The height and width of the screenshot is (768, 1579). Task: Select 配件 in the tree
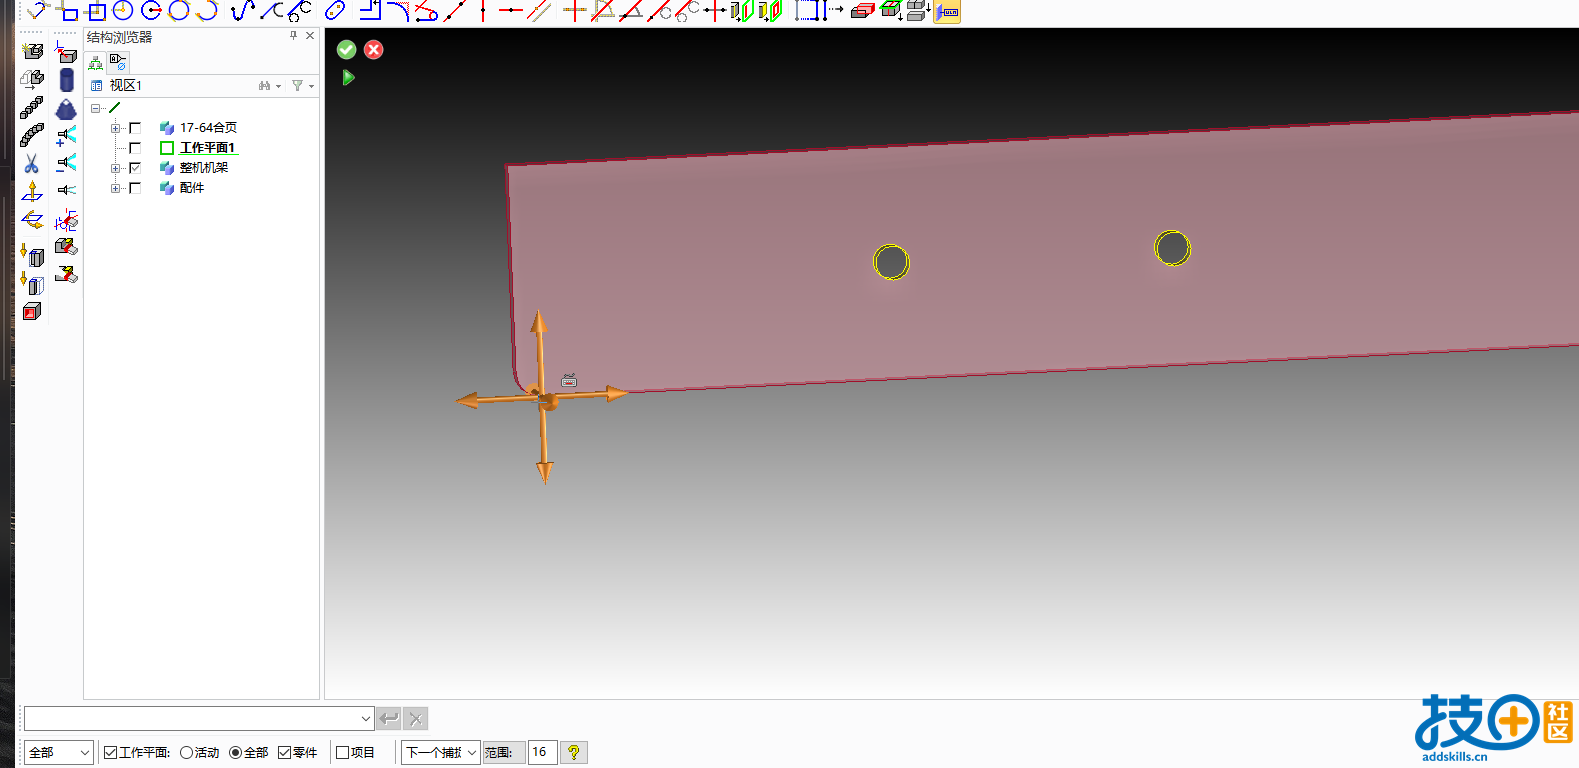click(191, 188)
